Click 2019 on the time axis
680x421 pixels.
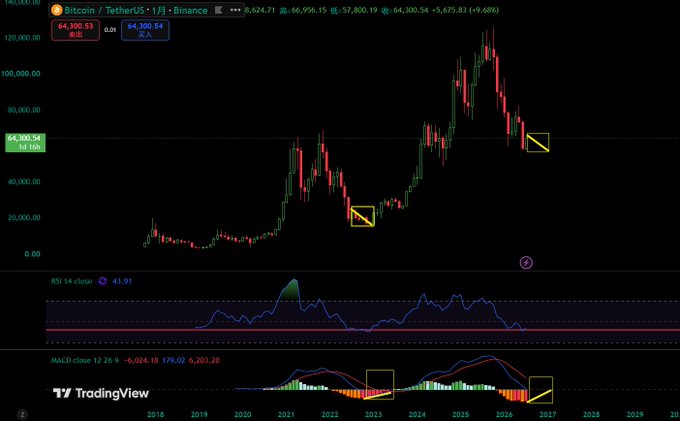pos(199,414)
